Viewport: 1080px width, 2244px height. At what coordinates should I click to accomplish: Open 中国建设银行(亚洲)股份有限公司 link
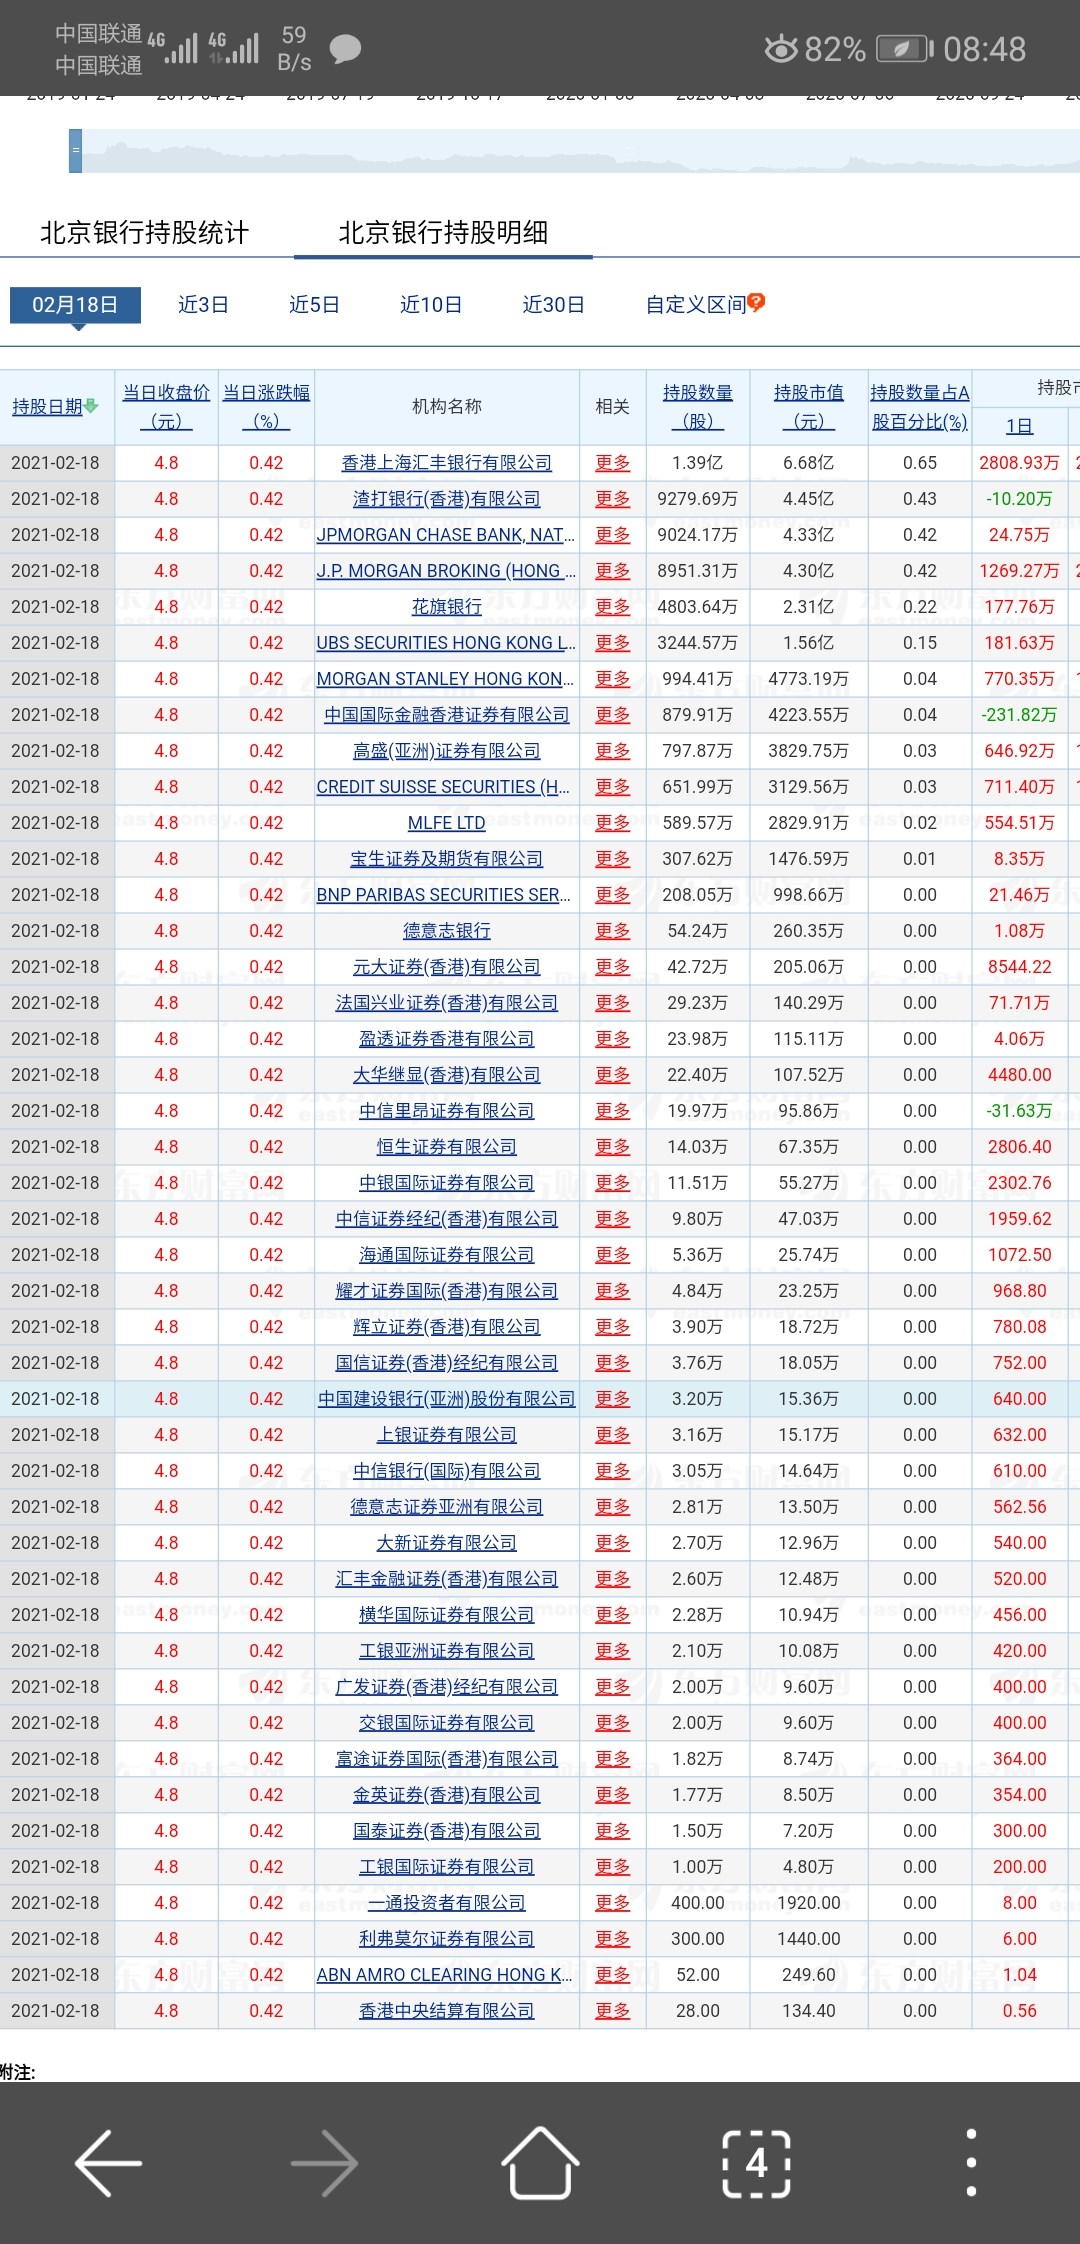point(447,1399)
